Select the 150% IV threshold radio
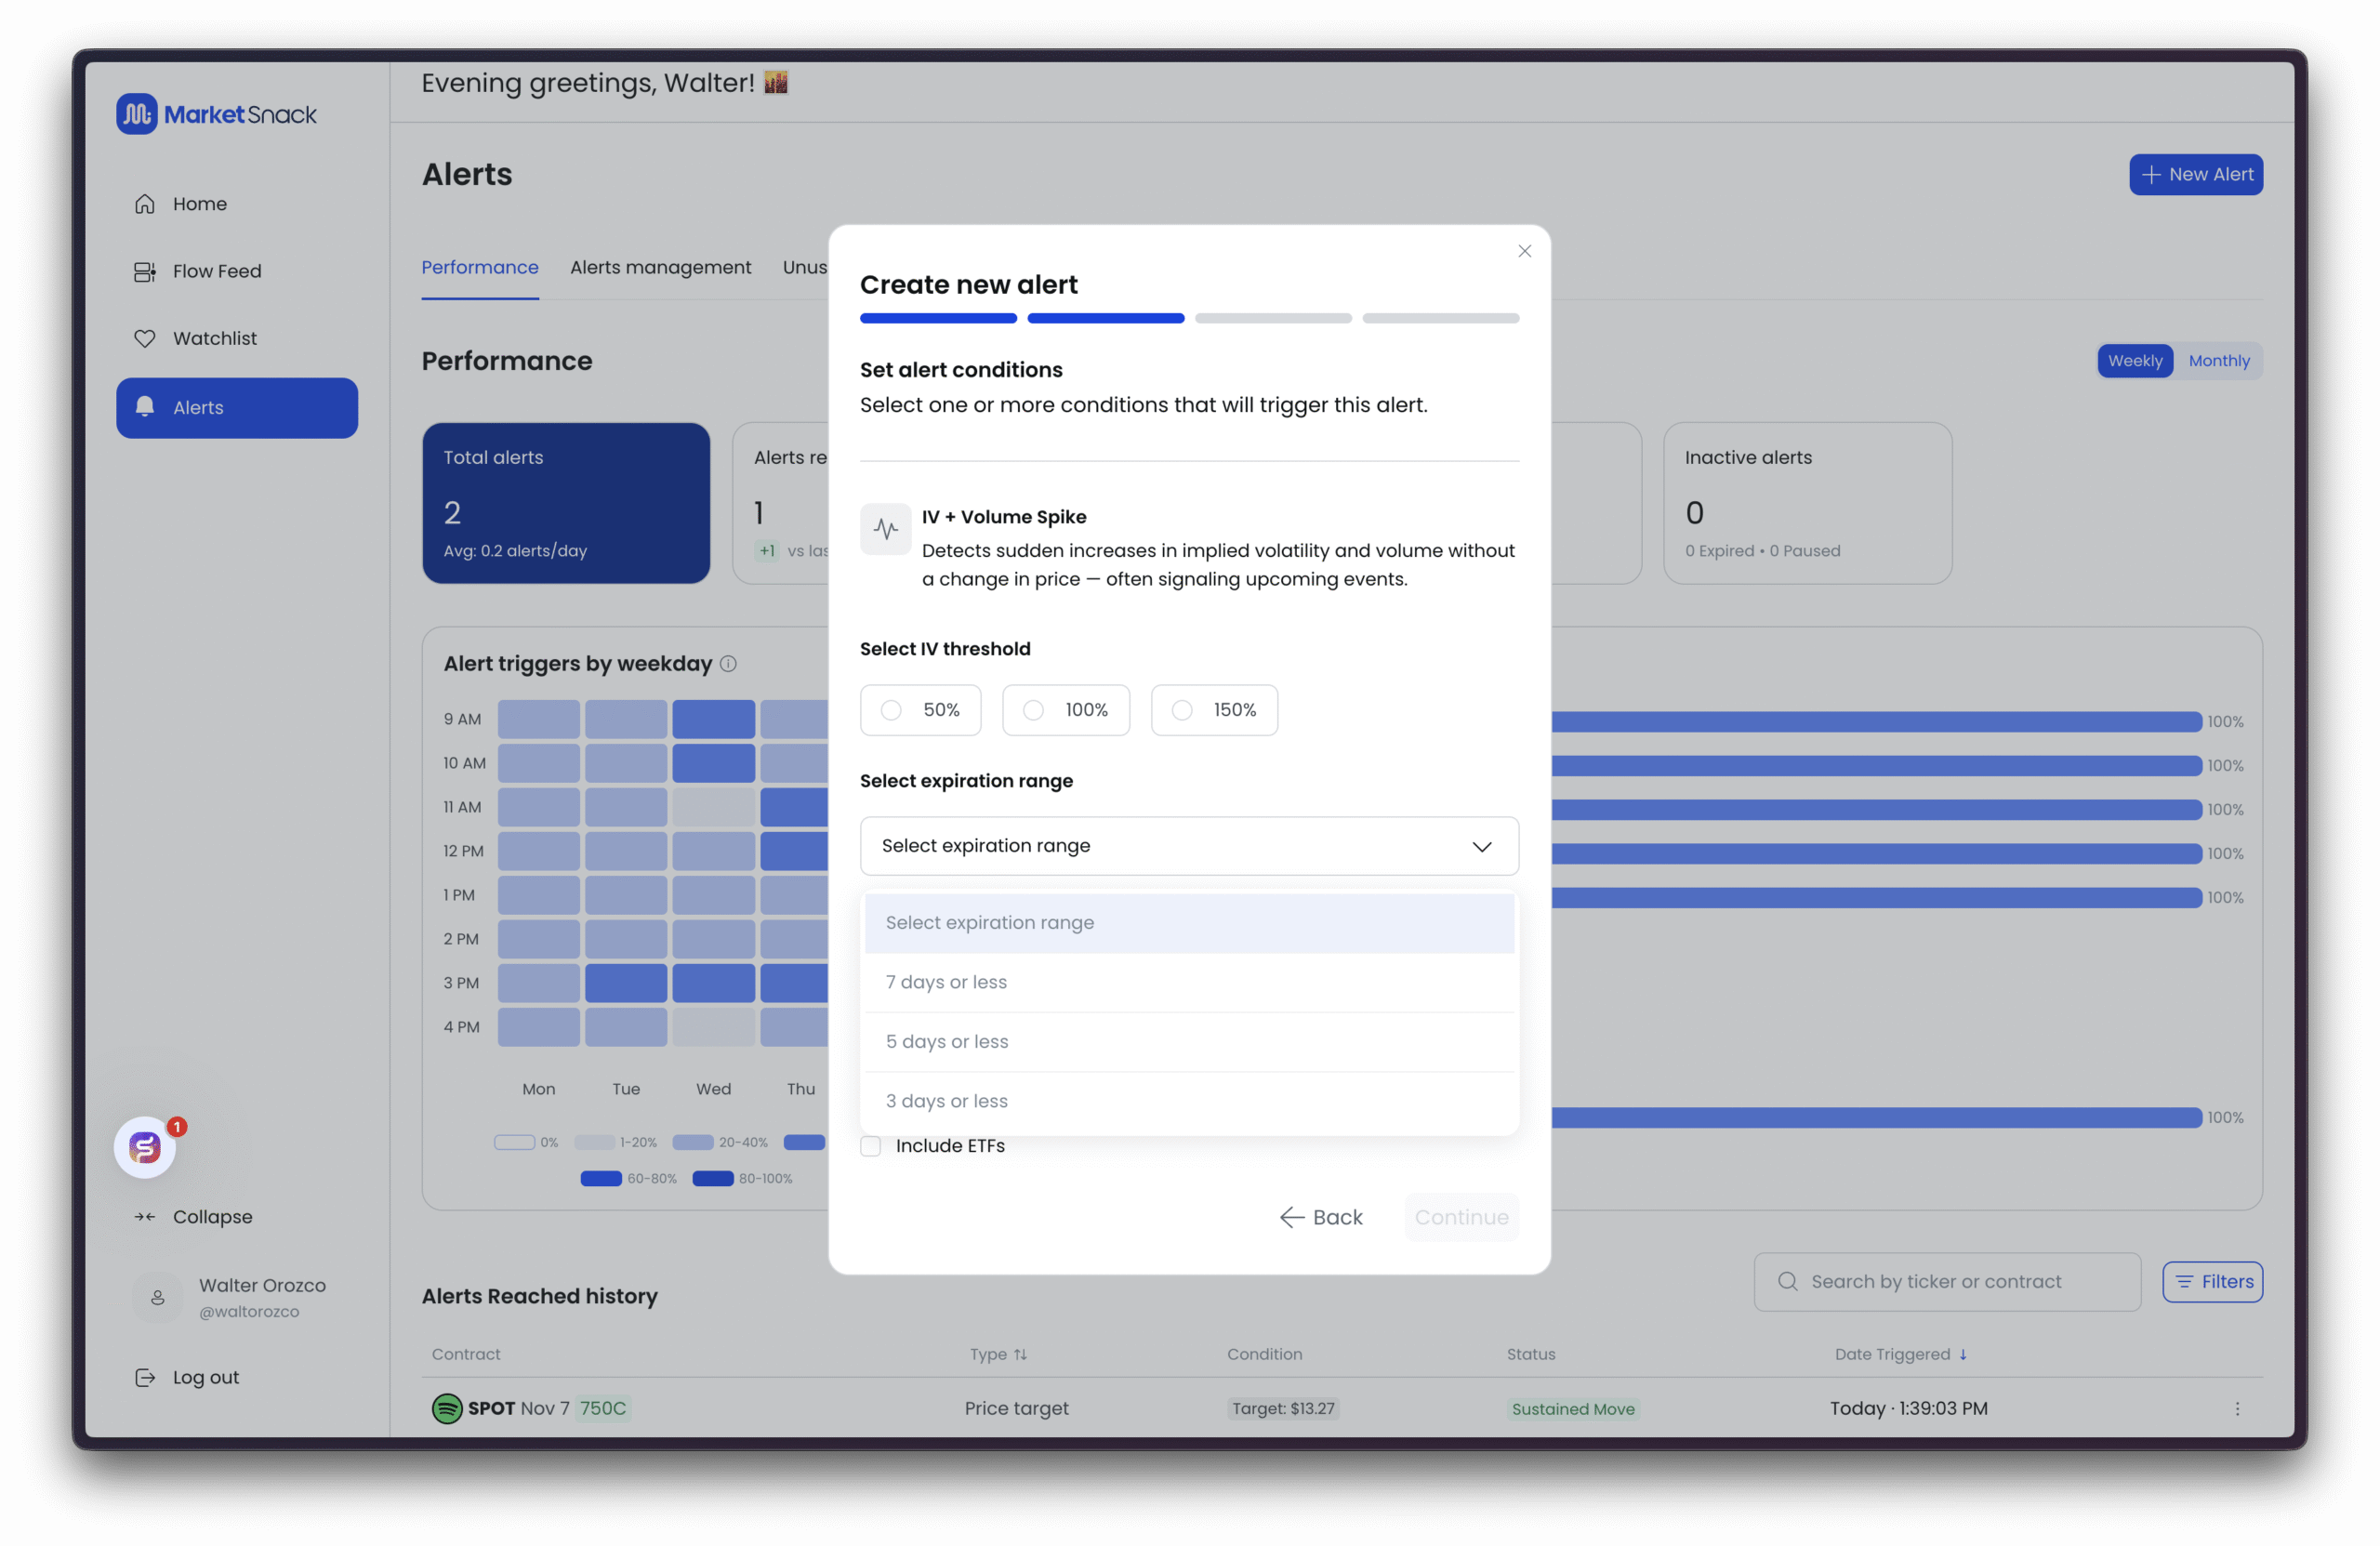Image resolution: width=2380 pixels, height=1546 pixels. point(1182,710)
